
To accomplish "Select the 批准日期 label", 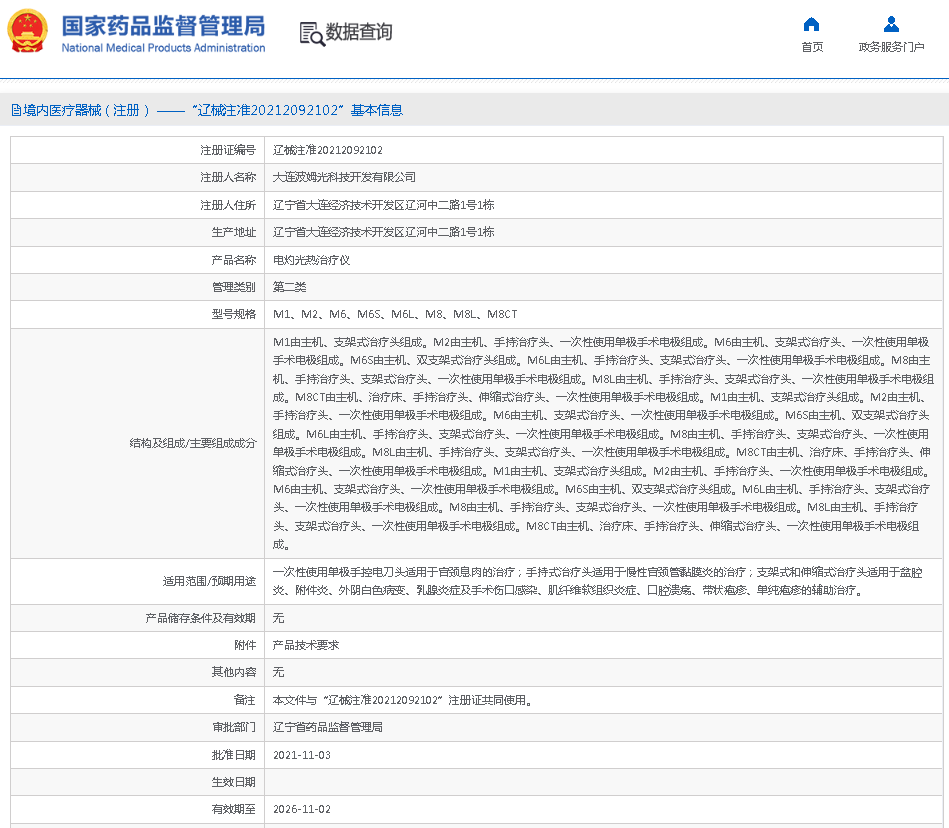I will click(234, 755).
